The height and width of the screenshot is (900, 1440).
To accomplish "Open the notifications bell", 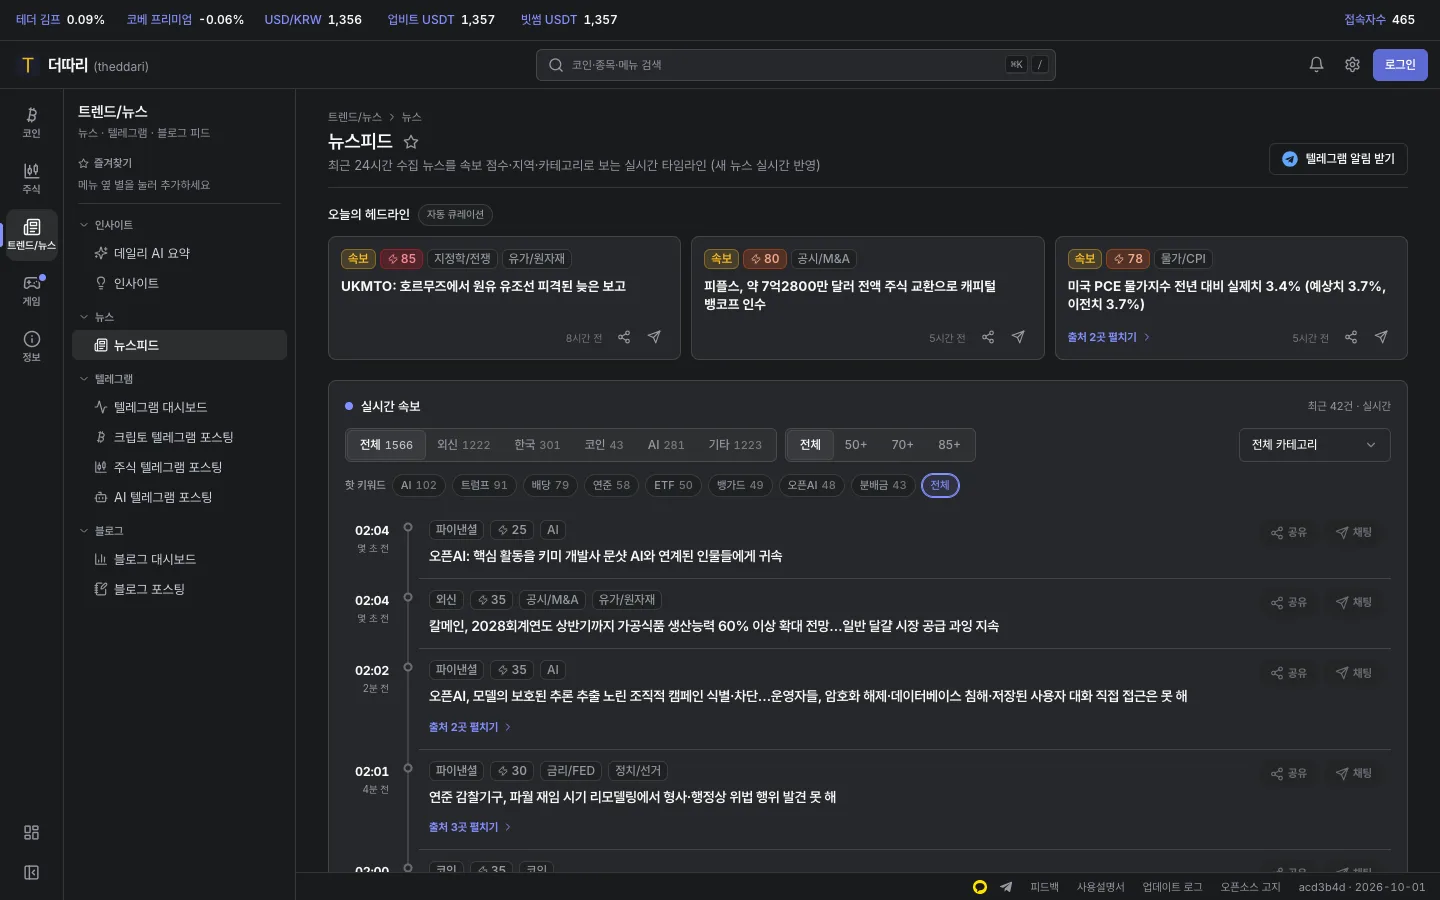I will tap(1316, 65).
